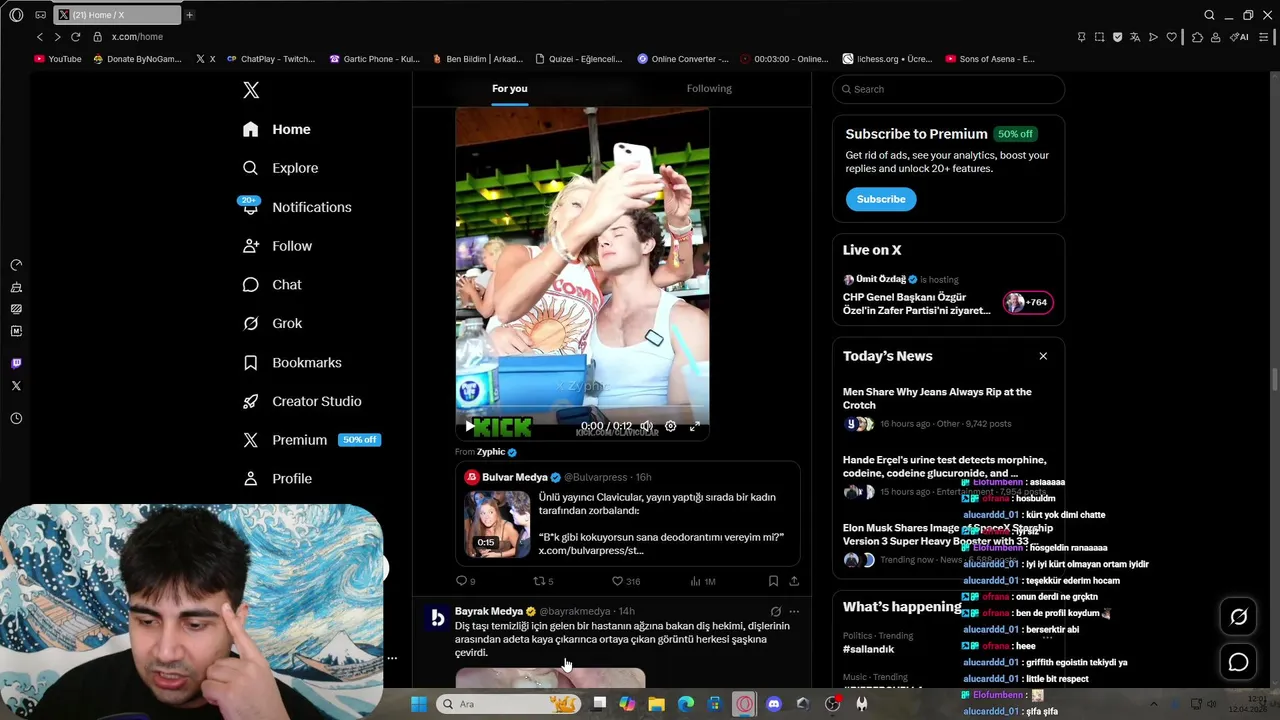This screenshot has width=1280, height=720.
Task: Open Premium 50% off item
Action: pyautogui.click(x=311, y=440)
